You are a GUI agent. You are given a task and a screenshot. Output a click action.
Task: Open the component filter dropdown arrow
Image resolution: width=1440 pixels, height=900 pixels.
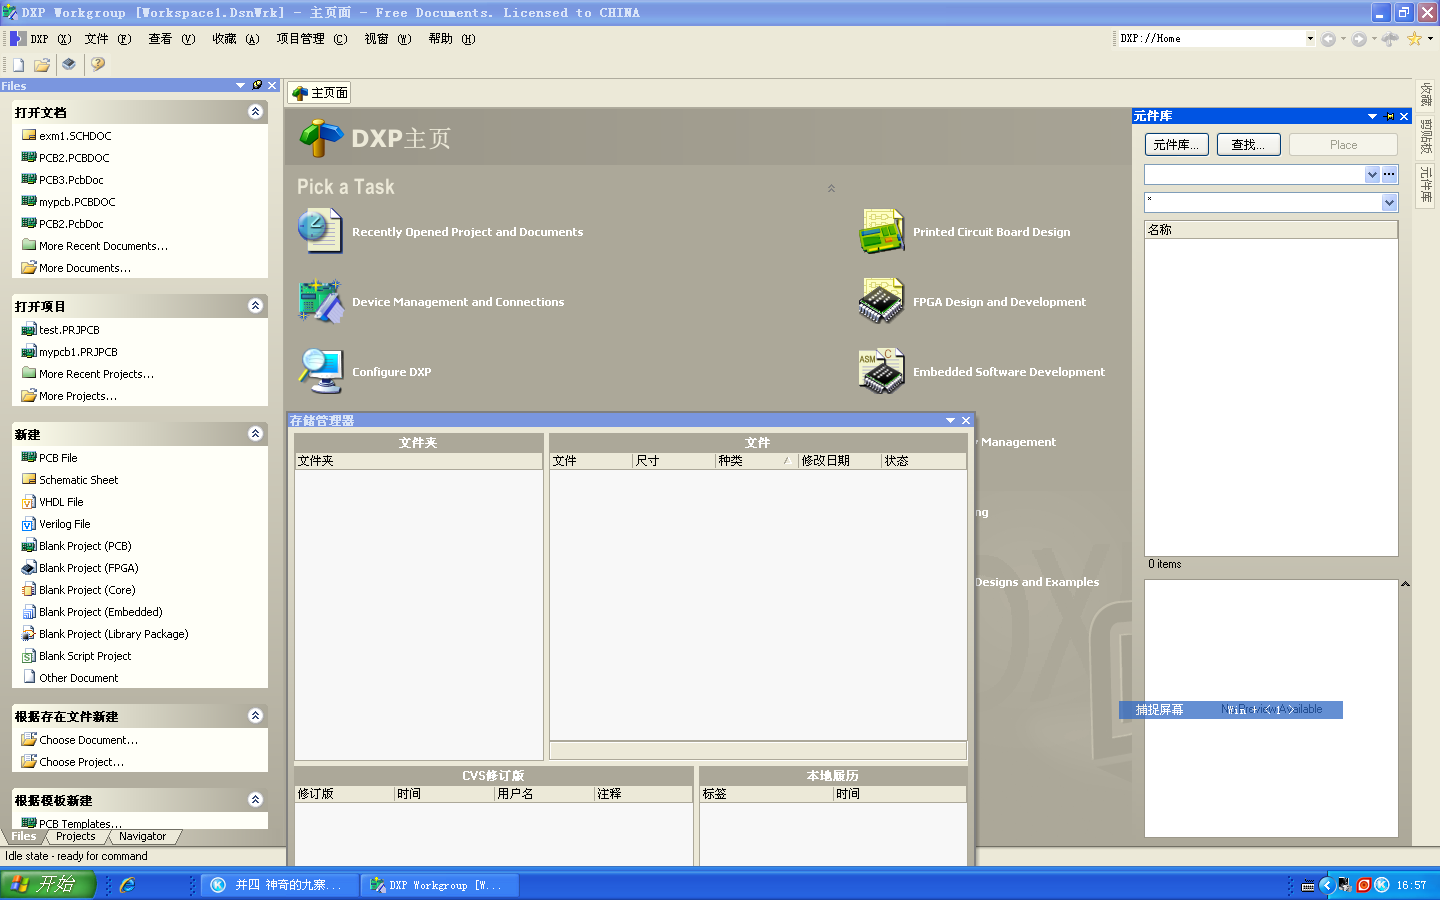[1389, 202]
